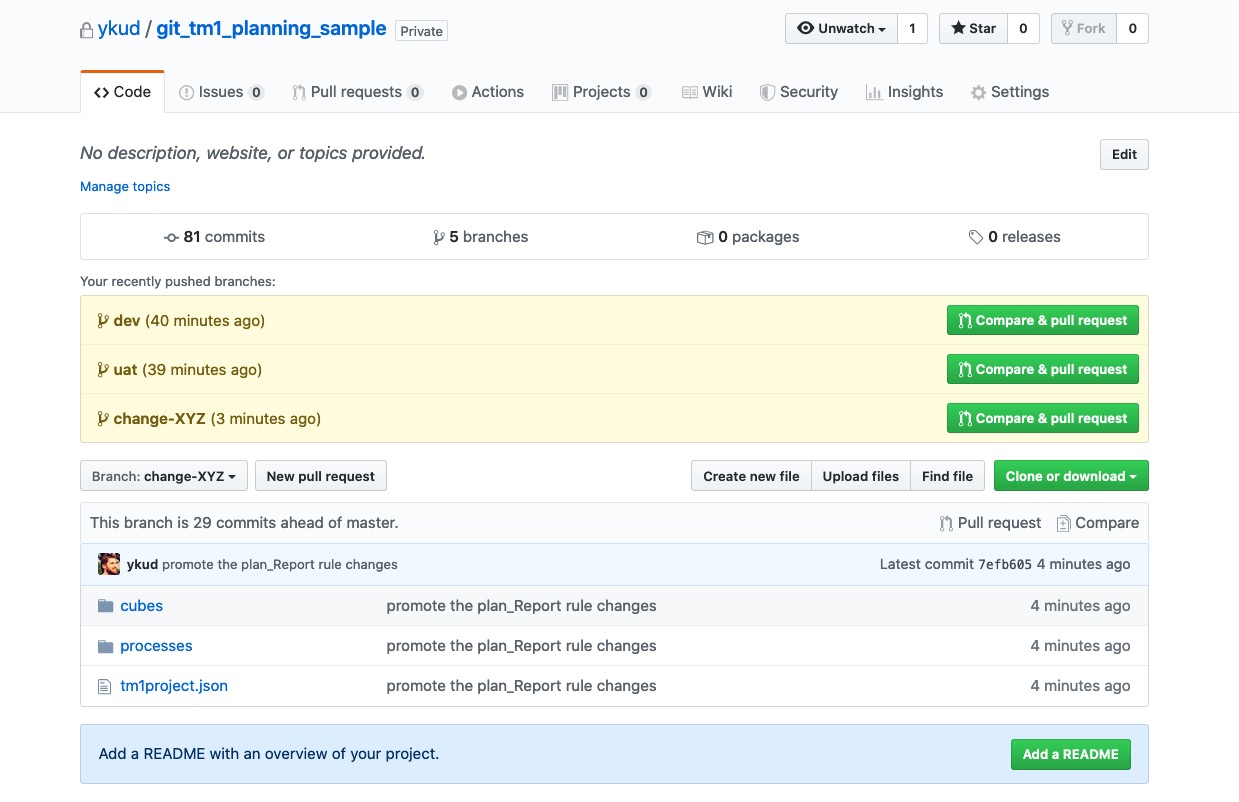Click the Find file button
The image size is (1239, 802).
tap(948, 476)
